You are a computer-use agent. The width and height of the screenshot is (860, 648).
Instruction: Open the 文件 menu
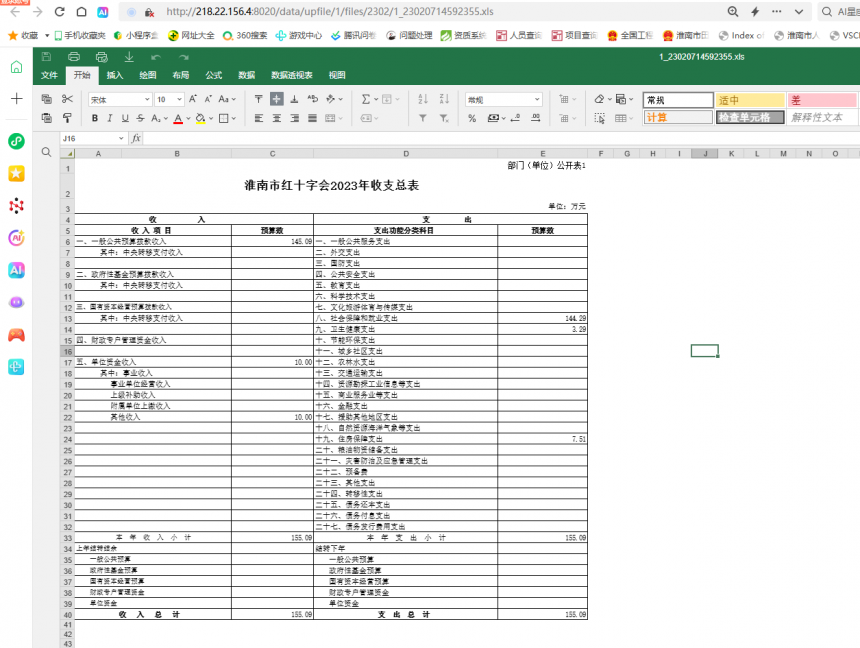coord(49,75)
